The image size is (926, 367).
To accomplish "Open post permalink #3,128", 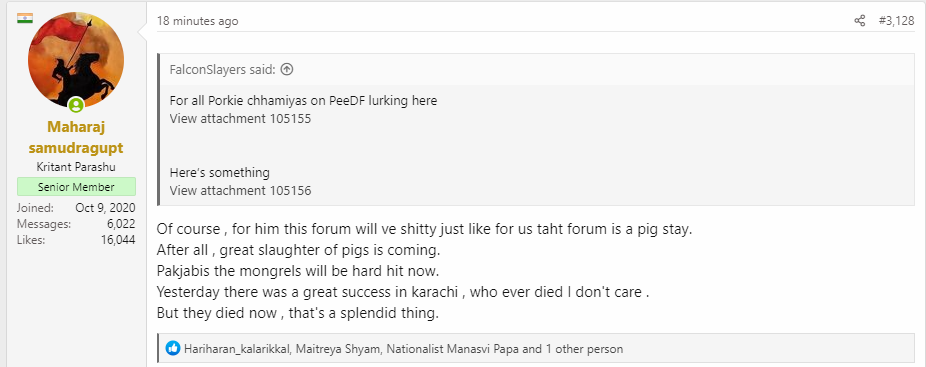I will 896,21.
